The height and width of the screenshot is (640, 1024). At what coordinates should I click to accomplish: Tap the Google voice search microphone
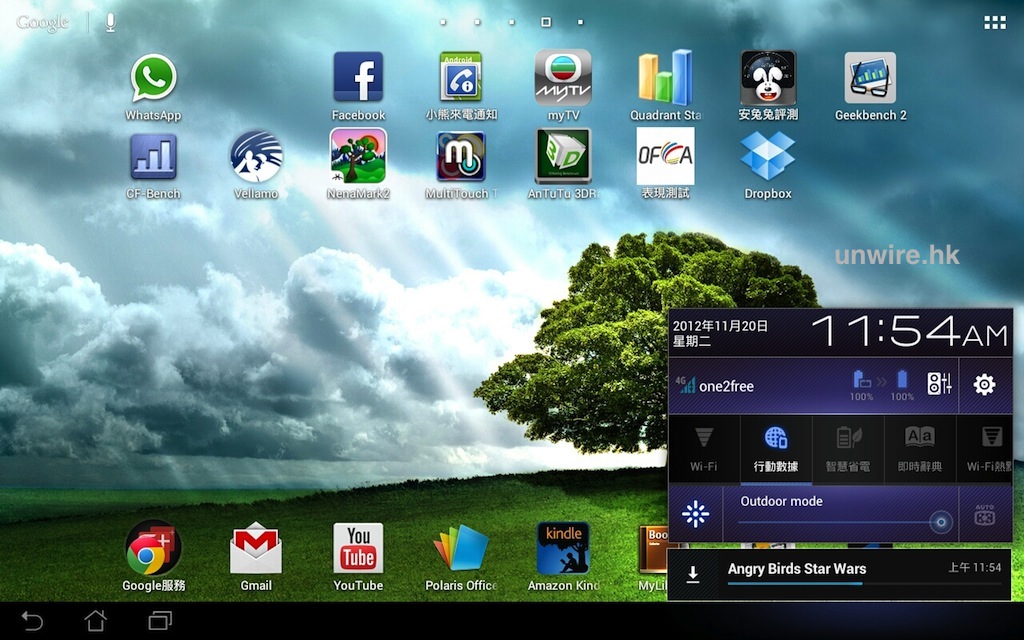point(110,22)
